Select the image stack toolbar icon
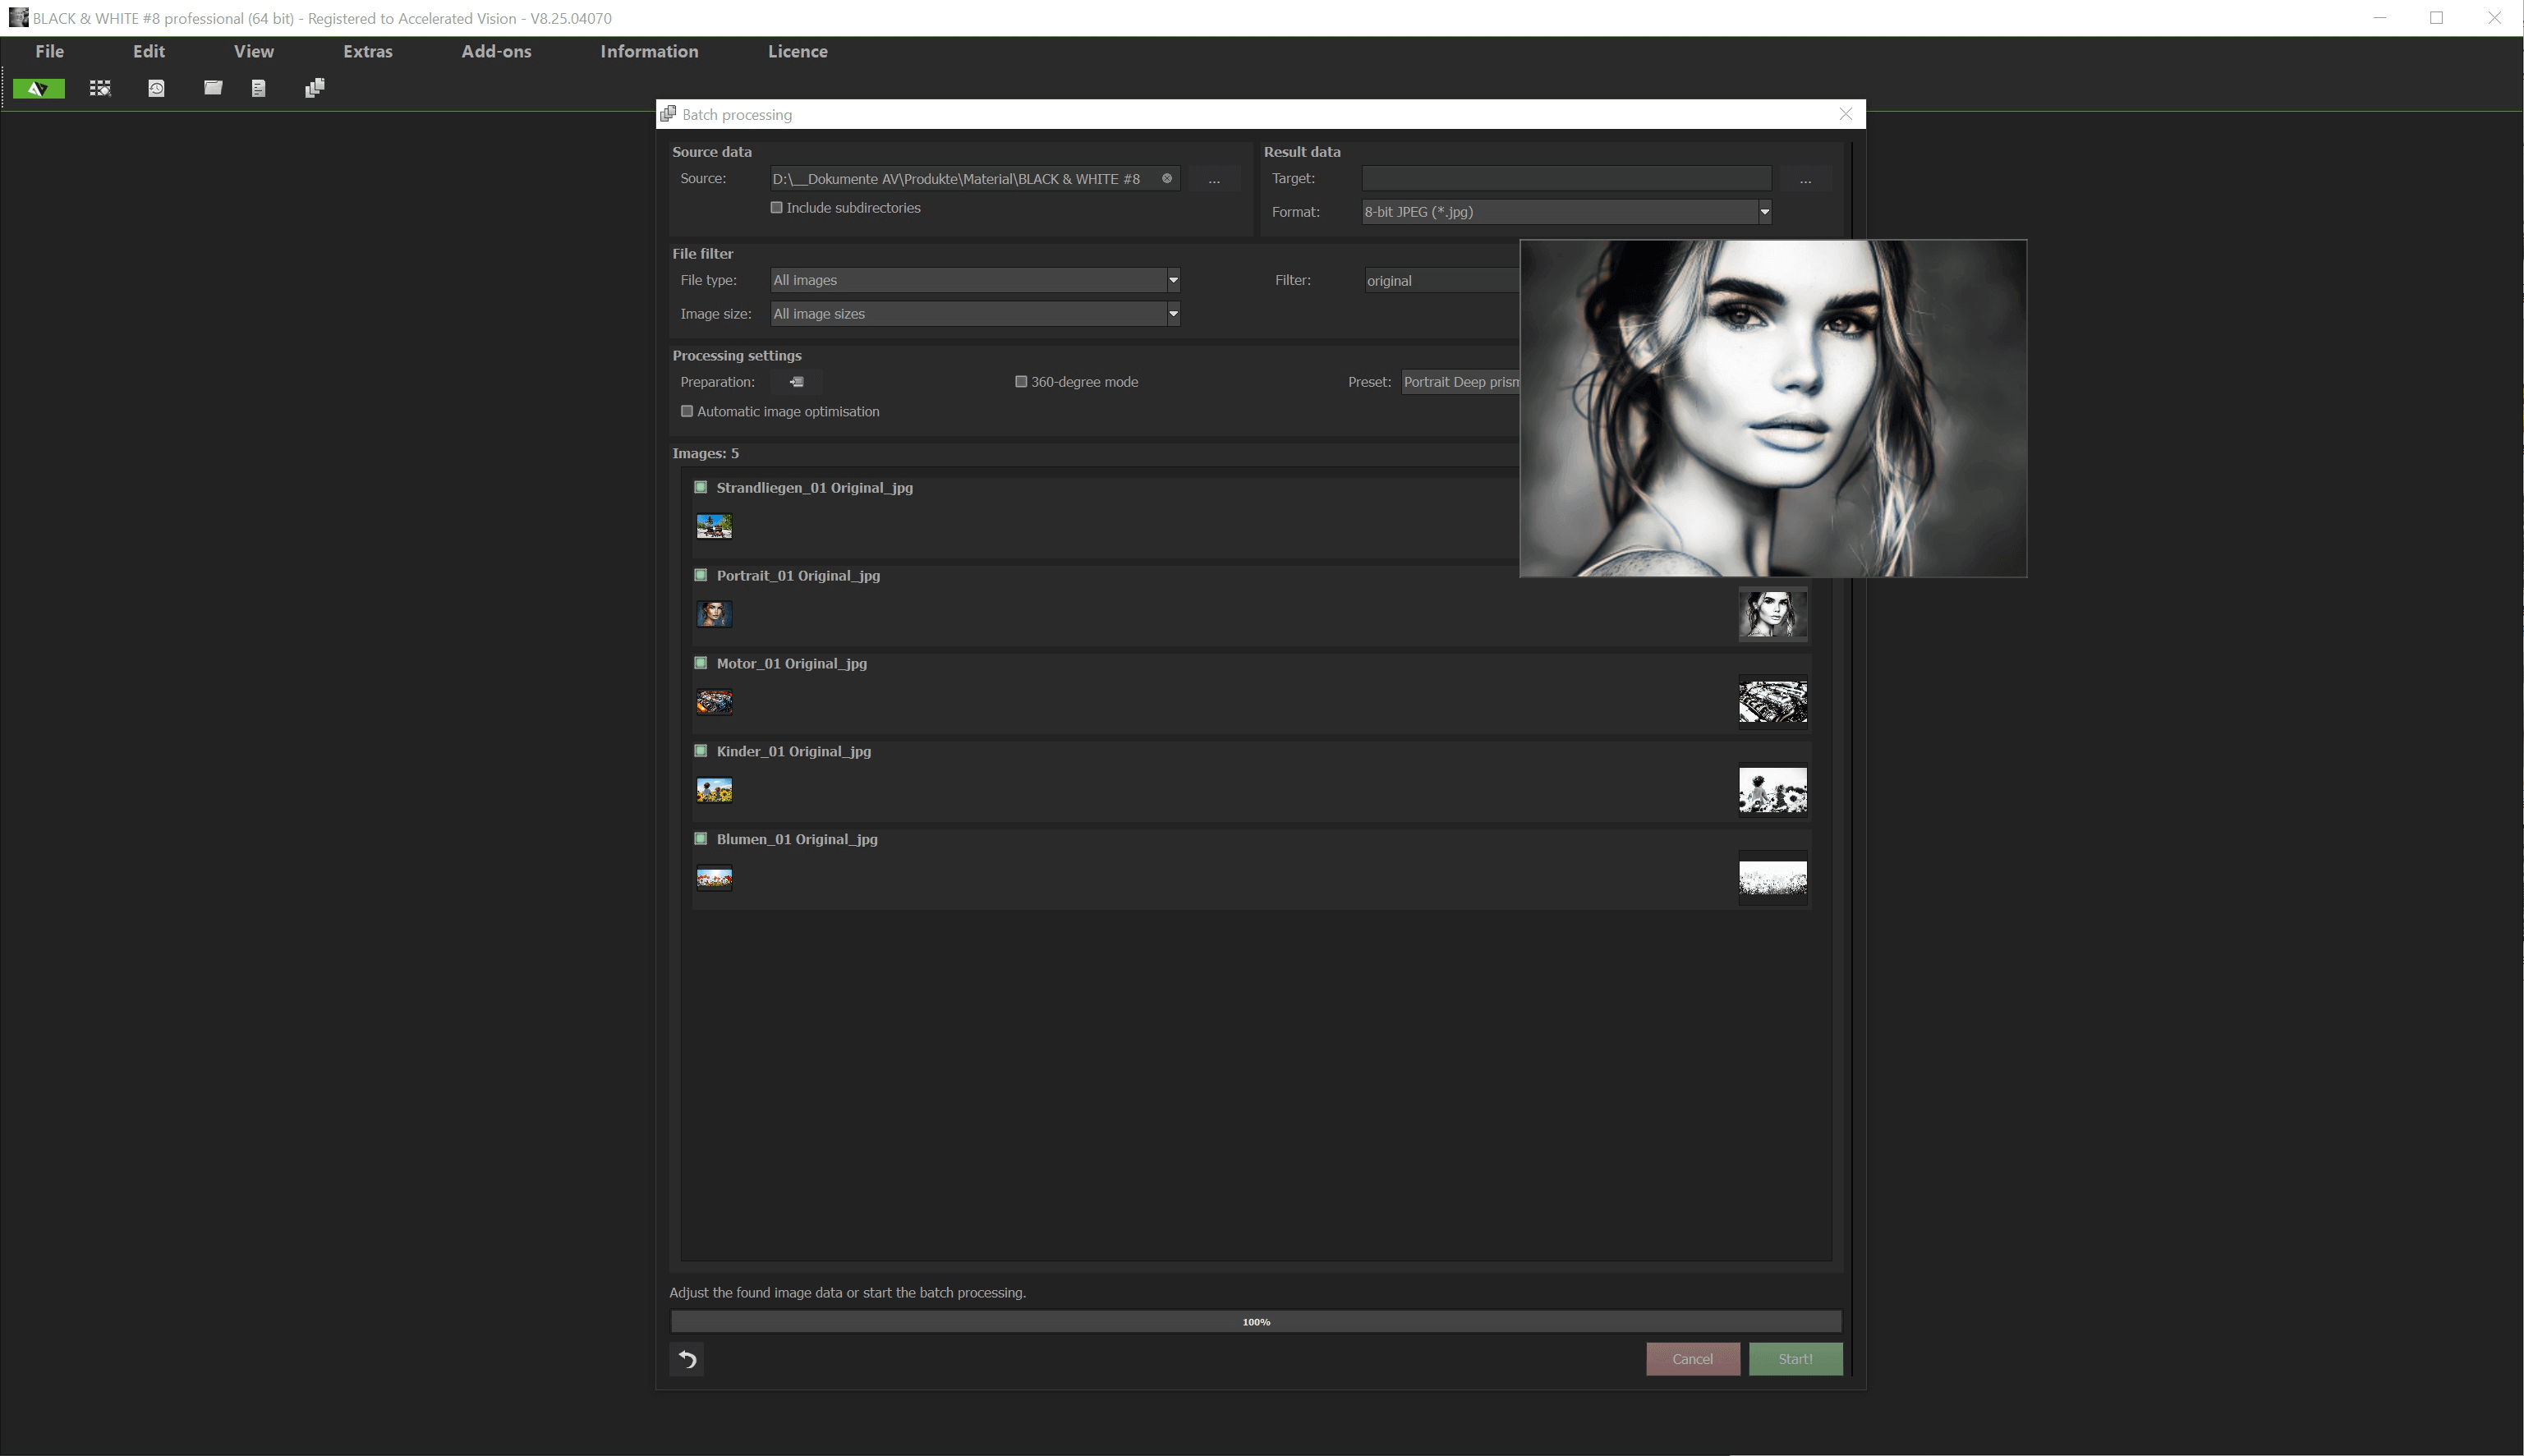The height and width of the screenshot is (1456, 2524). (314, 88)
